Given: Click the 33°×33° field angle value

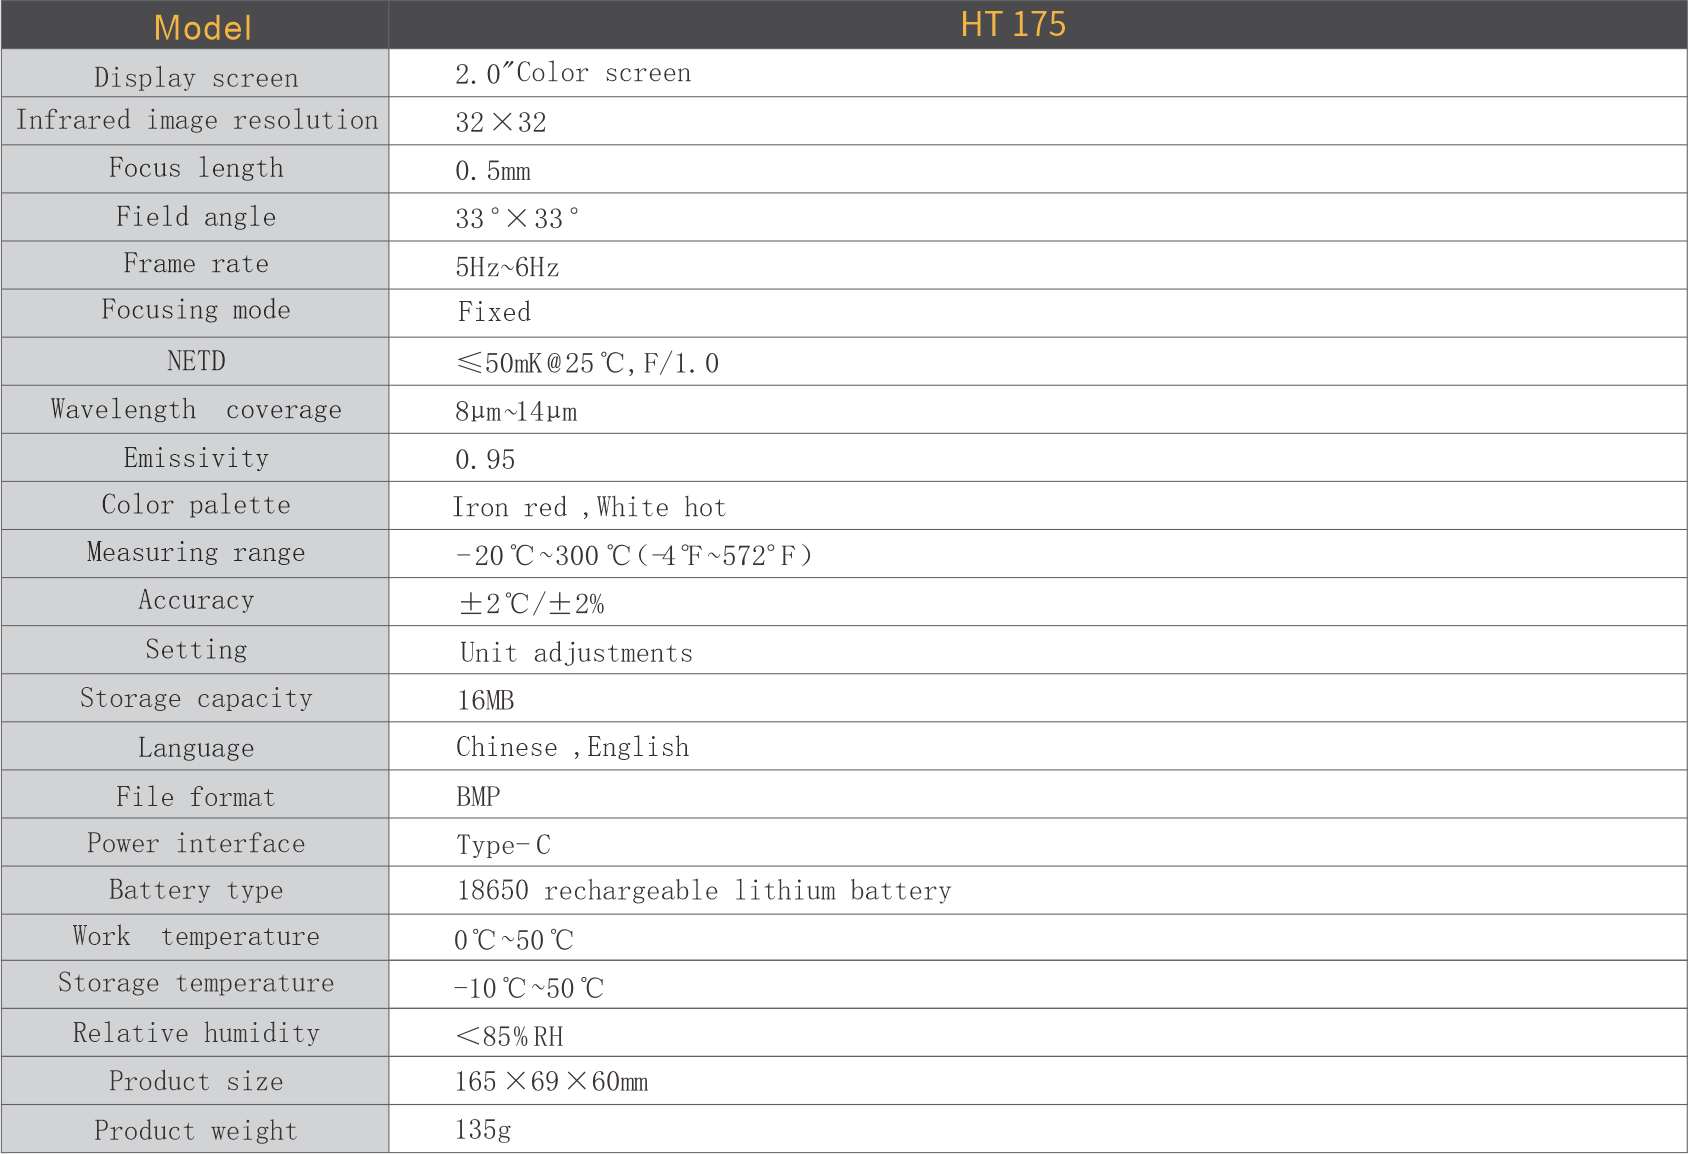Looking at the screenshot, I should pos(516,218).
